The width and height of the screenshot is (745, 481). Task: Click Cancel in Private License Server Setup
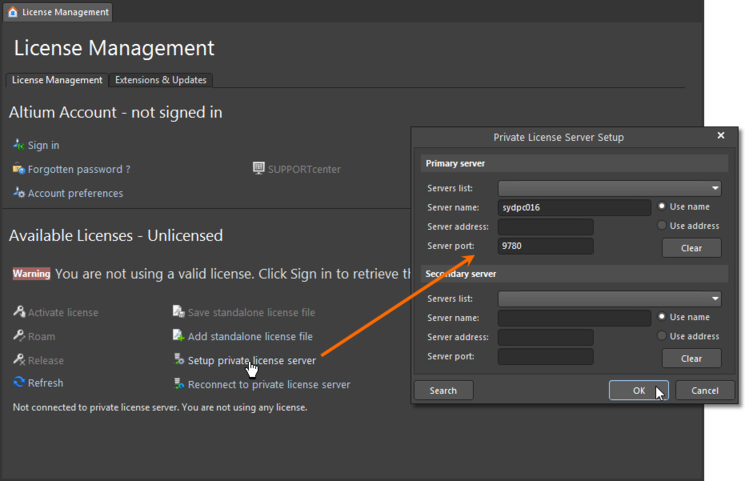(x=705, y=391)
